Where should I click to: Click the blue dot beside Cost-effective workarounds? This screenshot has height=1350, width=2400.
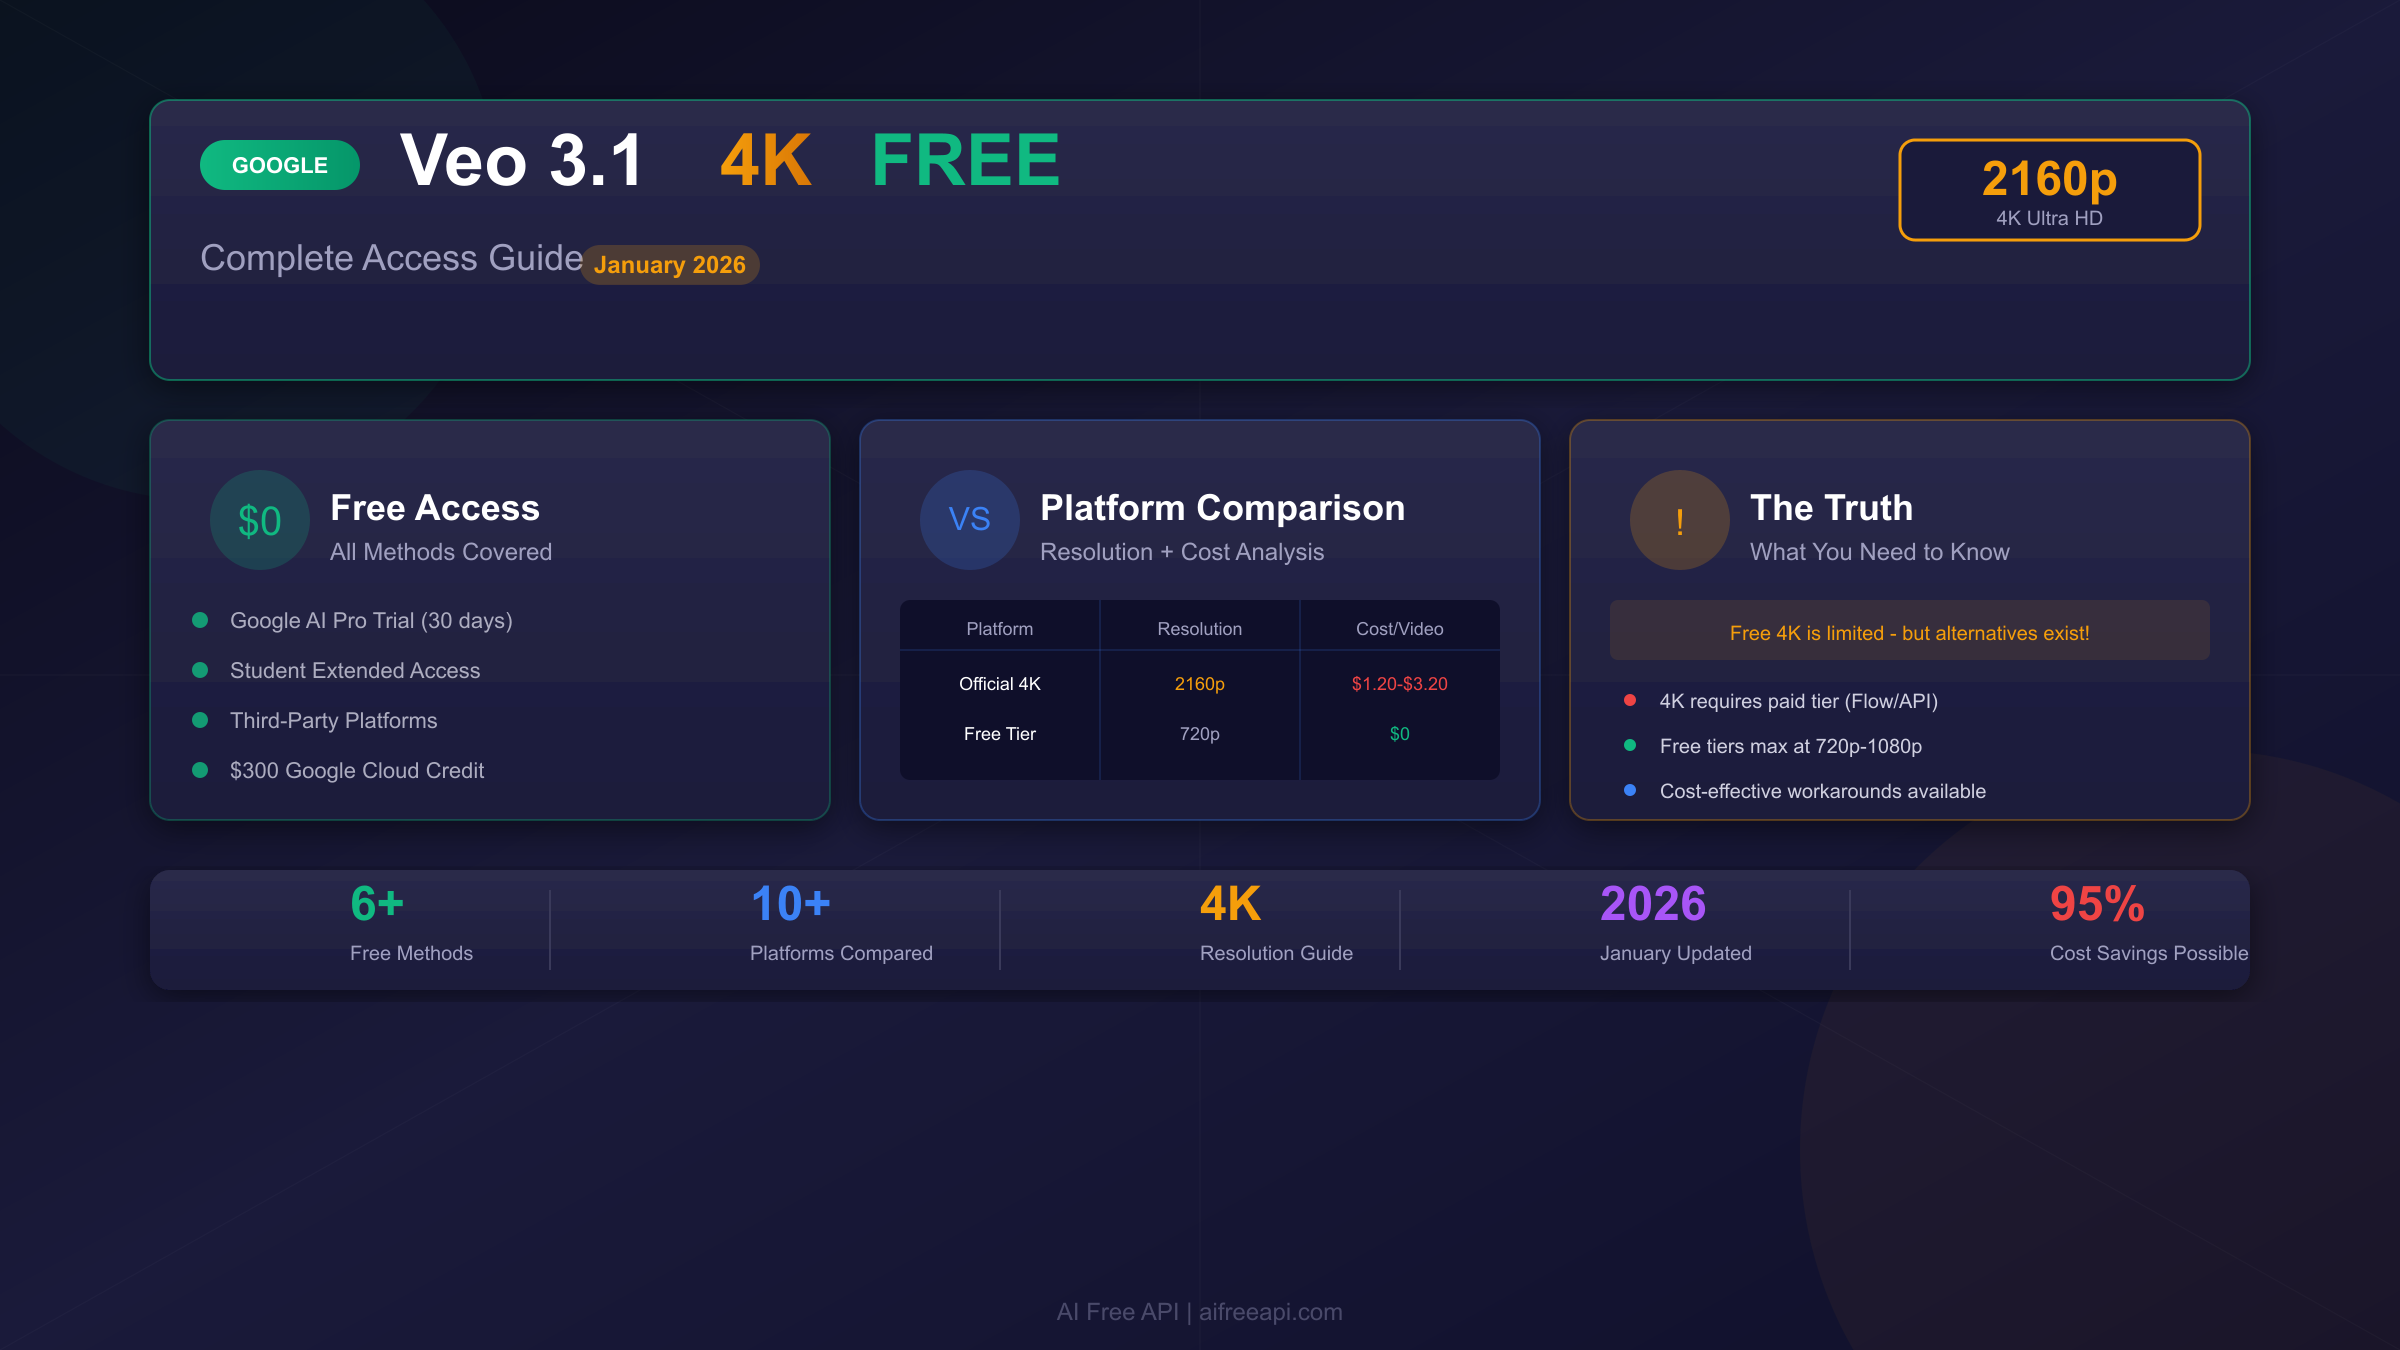1631,791
